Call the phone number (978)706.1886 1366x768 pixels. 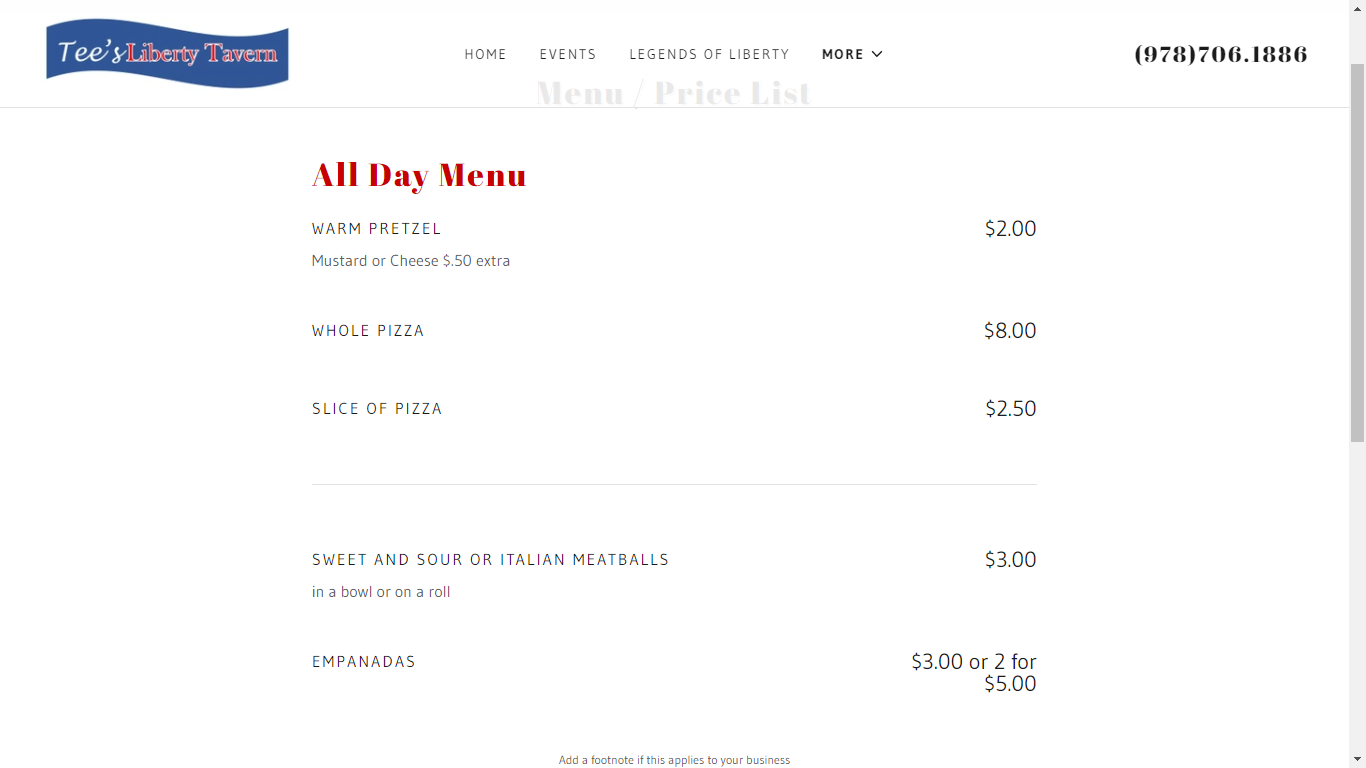click(1220, 54)
